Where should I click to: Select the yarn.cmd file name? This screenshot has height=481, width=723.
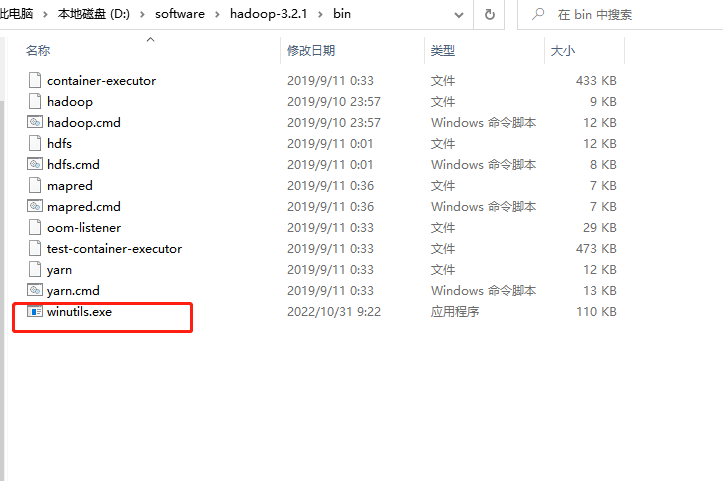pyautogui.click(x=73, y=291)
